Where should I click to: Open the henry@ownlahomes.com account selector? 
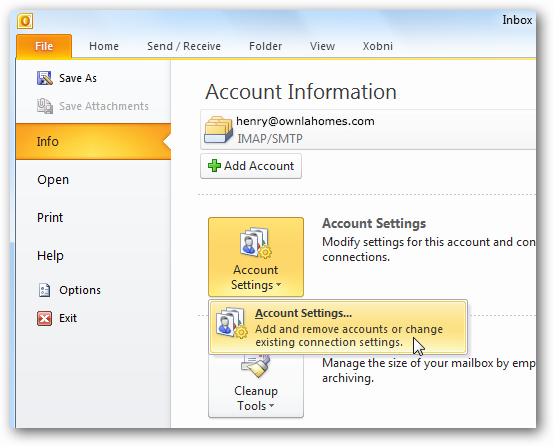pyautogui.click(x=368, y=130)
